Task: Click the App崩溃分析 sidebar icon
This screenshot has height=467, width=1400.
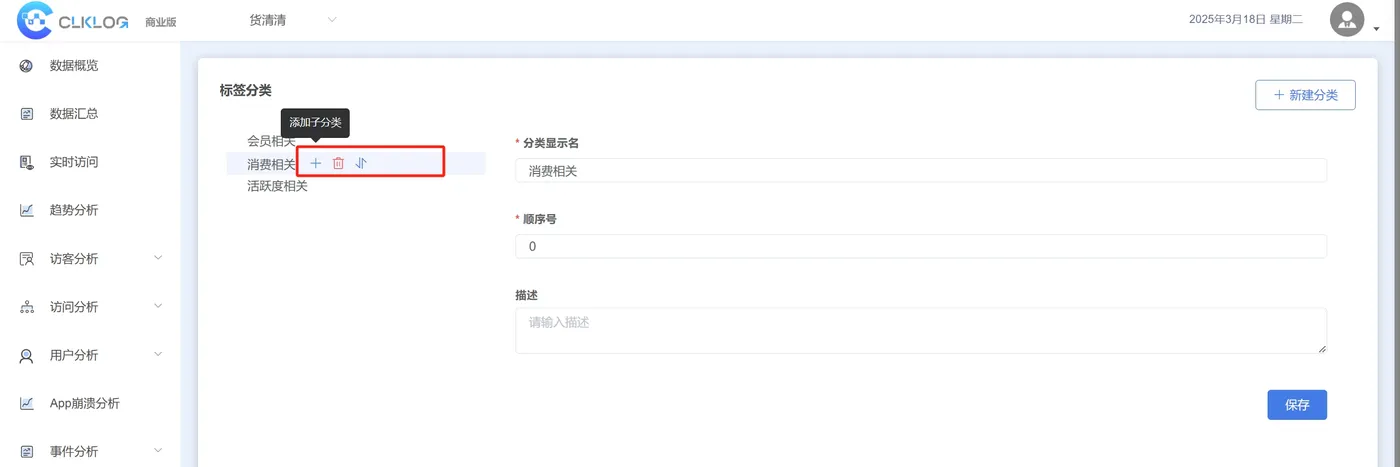Action: coord(27,403)
